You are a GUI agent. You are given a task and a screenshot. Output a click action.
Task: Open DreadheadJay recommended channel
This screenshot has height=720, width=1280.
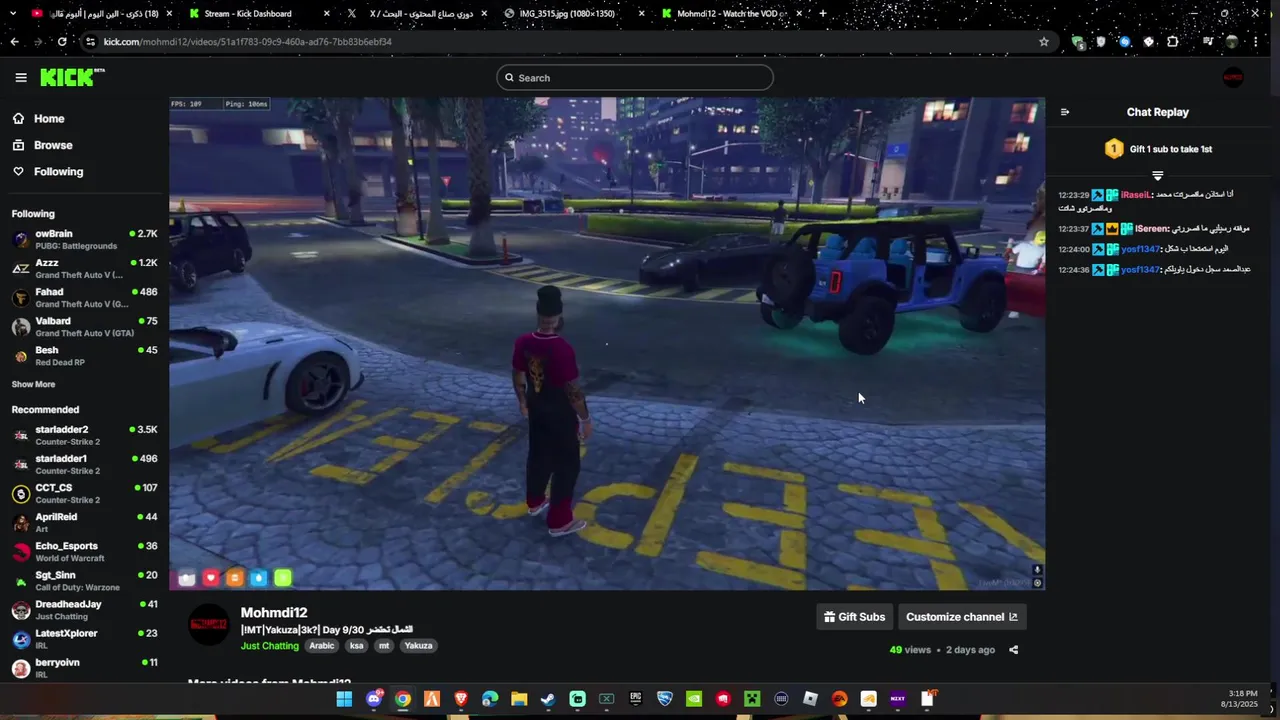tap(84, 609)
